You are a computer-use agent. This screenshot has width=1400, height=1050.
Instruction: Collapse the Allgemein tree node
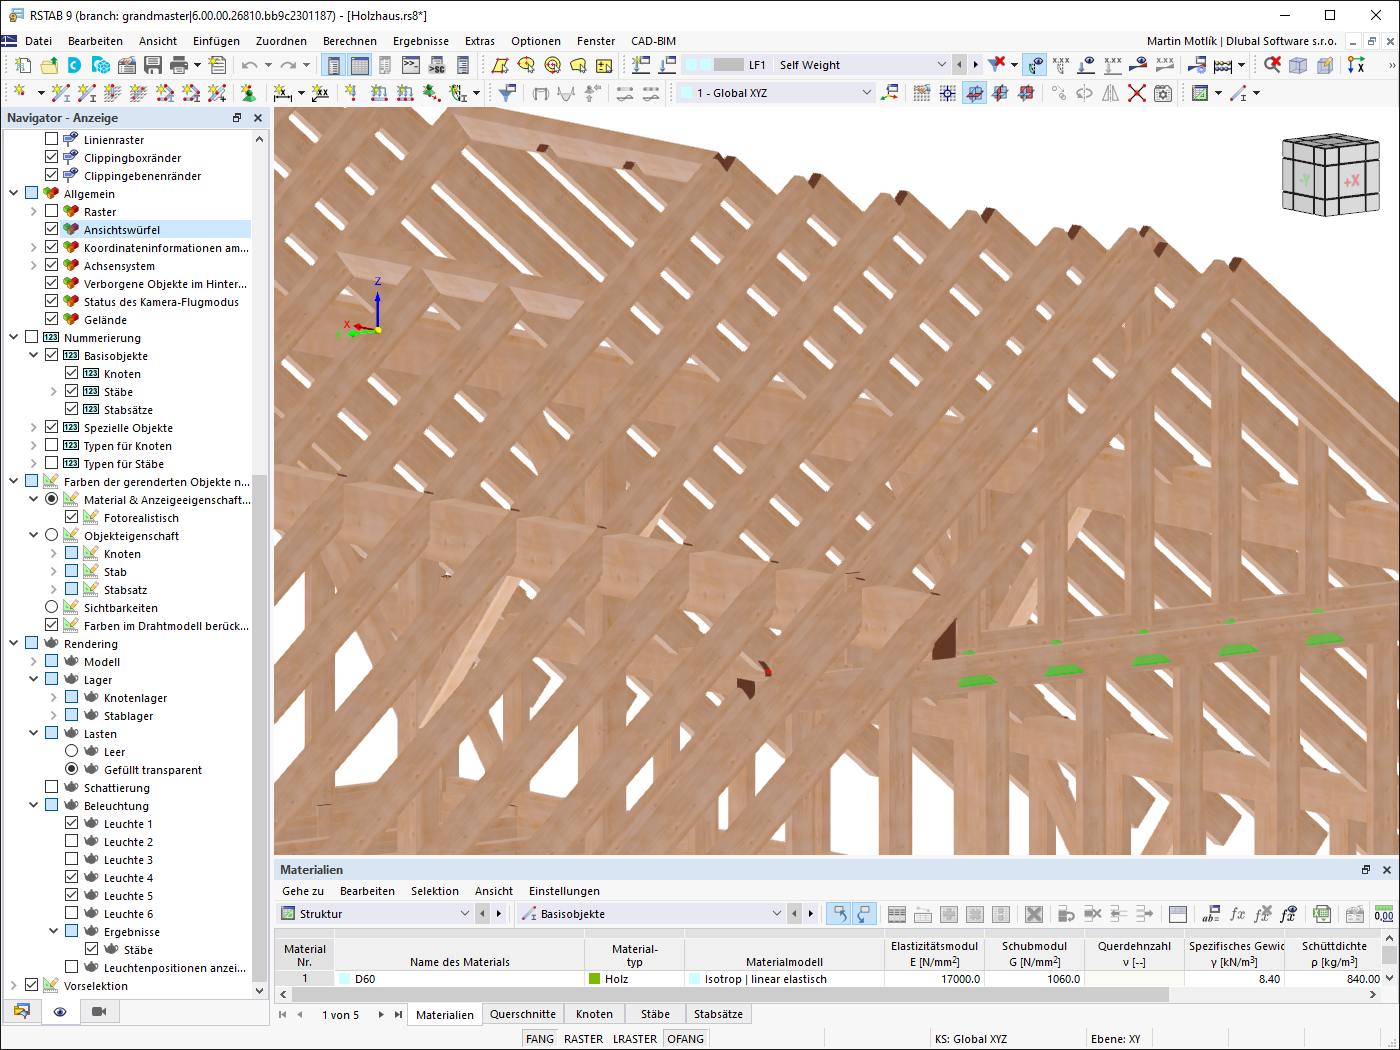[13, 193]
